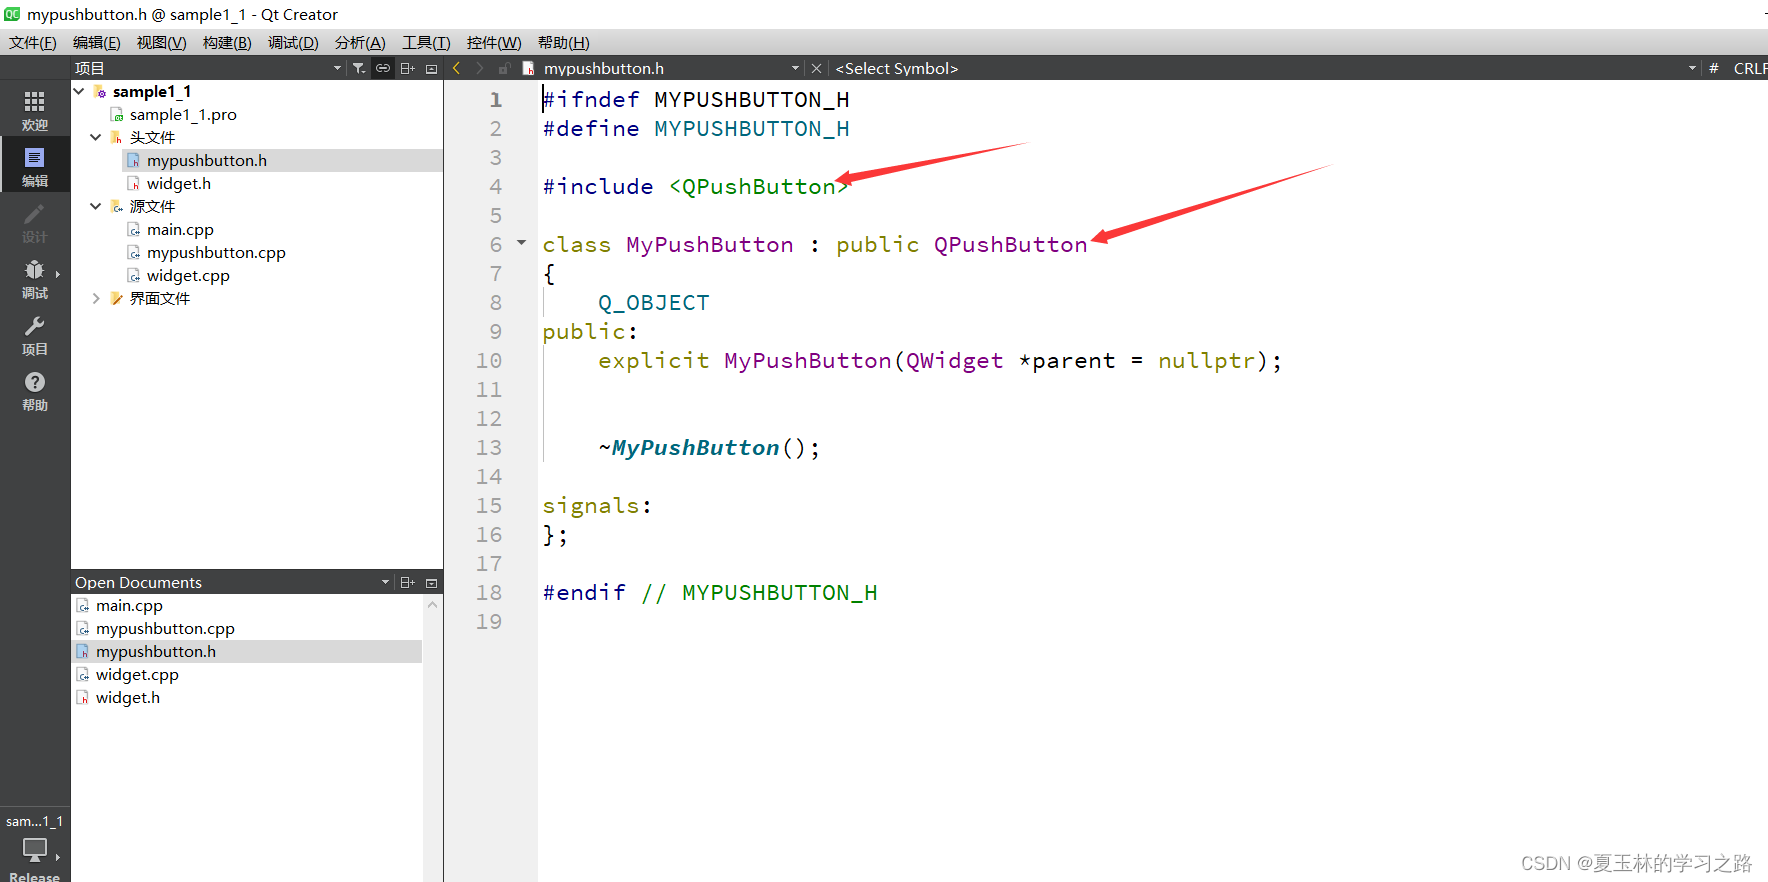Click the sample1_1 project folder icon
The width and height of the screenshot is (1768, 882).
100,91
